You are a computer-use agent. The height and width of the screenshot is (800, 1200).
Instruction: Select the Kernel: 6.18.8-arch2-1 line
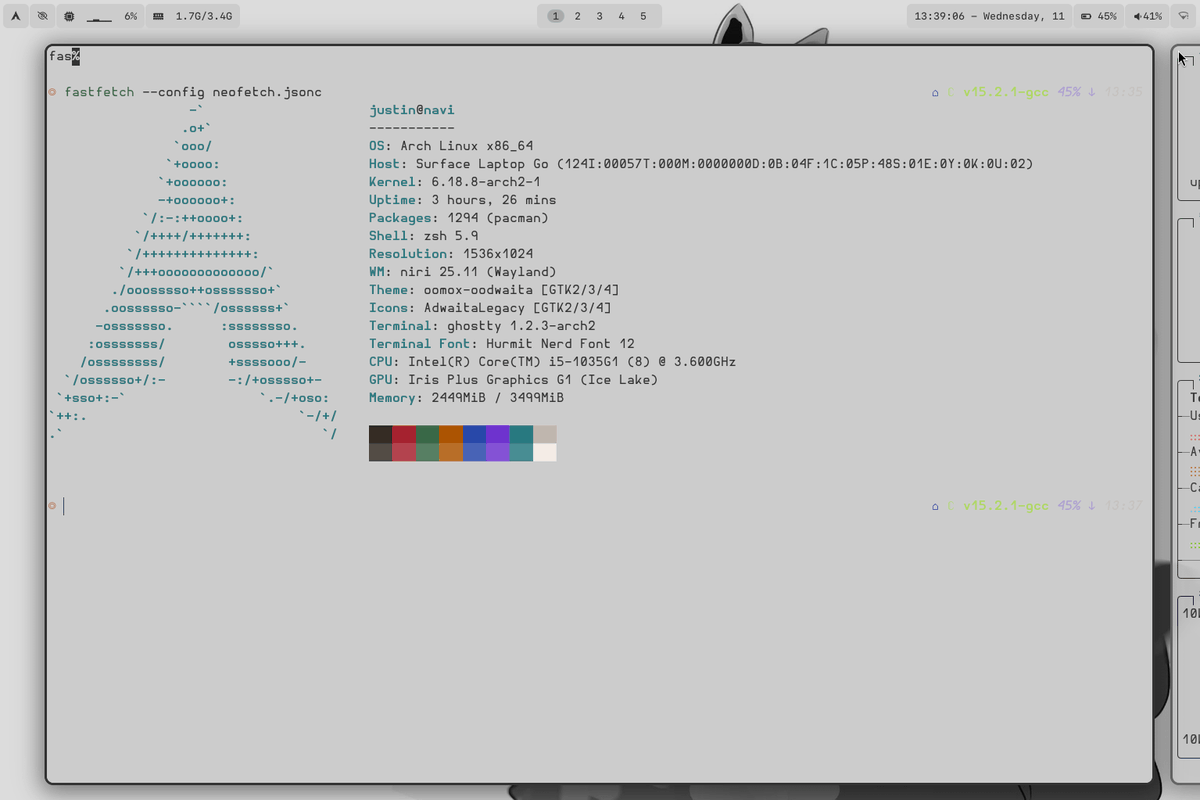pos(455,182)
